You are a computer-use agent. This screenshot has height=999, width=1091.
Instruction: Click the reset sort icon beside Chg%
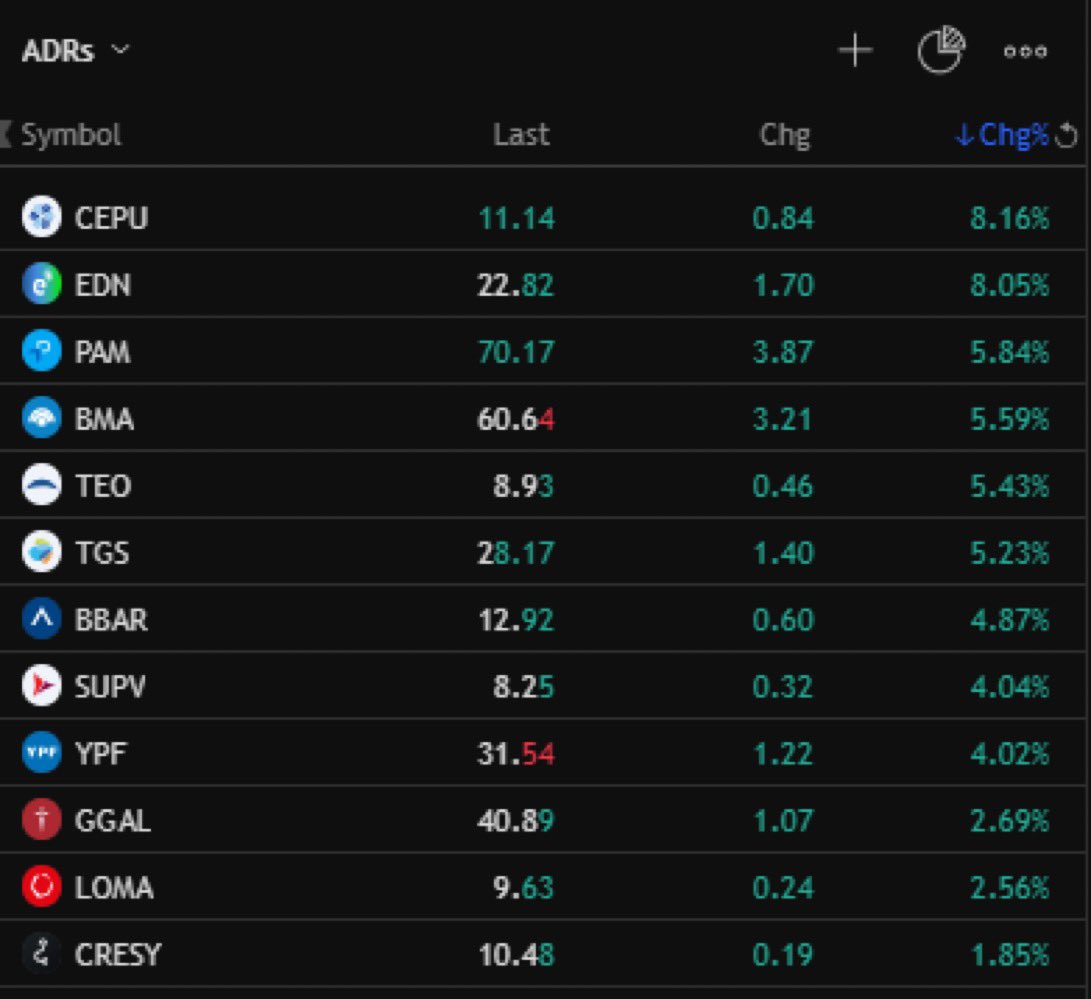tap(1066, 135)
